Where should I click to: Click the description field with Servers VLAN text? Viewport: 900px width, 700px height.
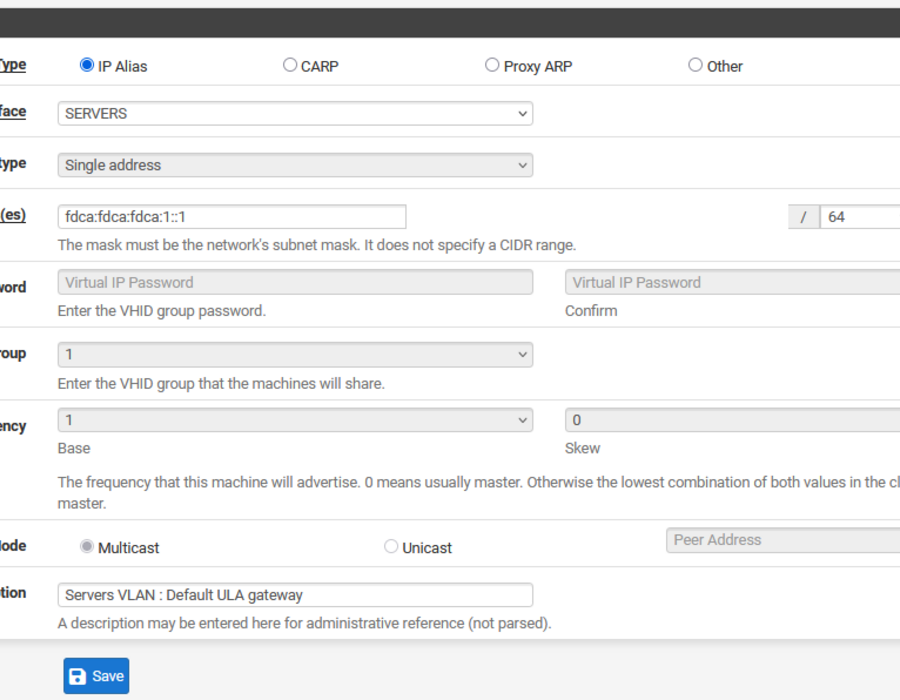[x=295, y=595]
